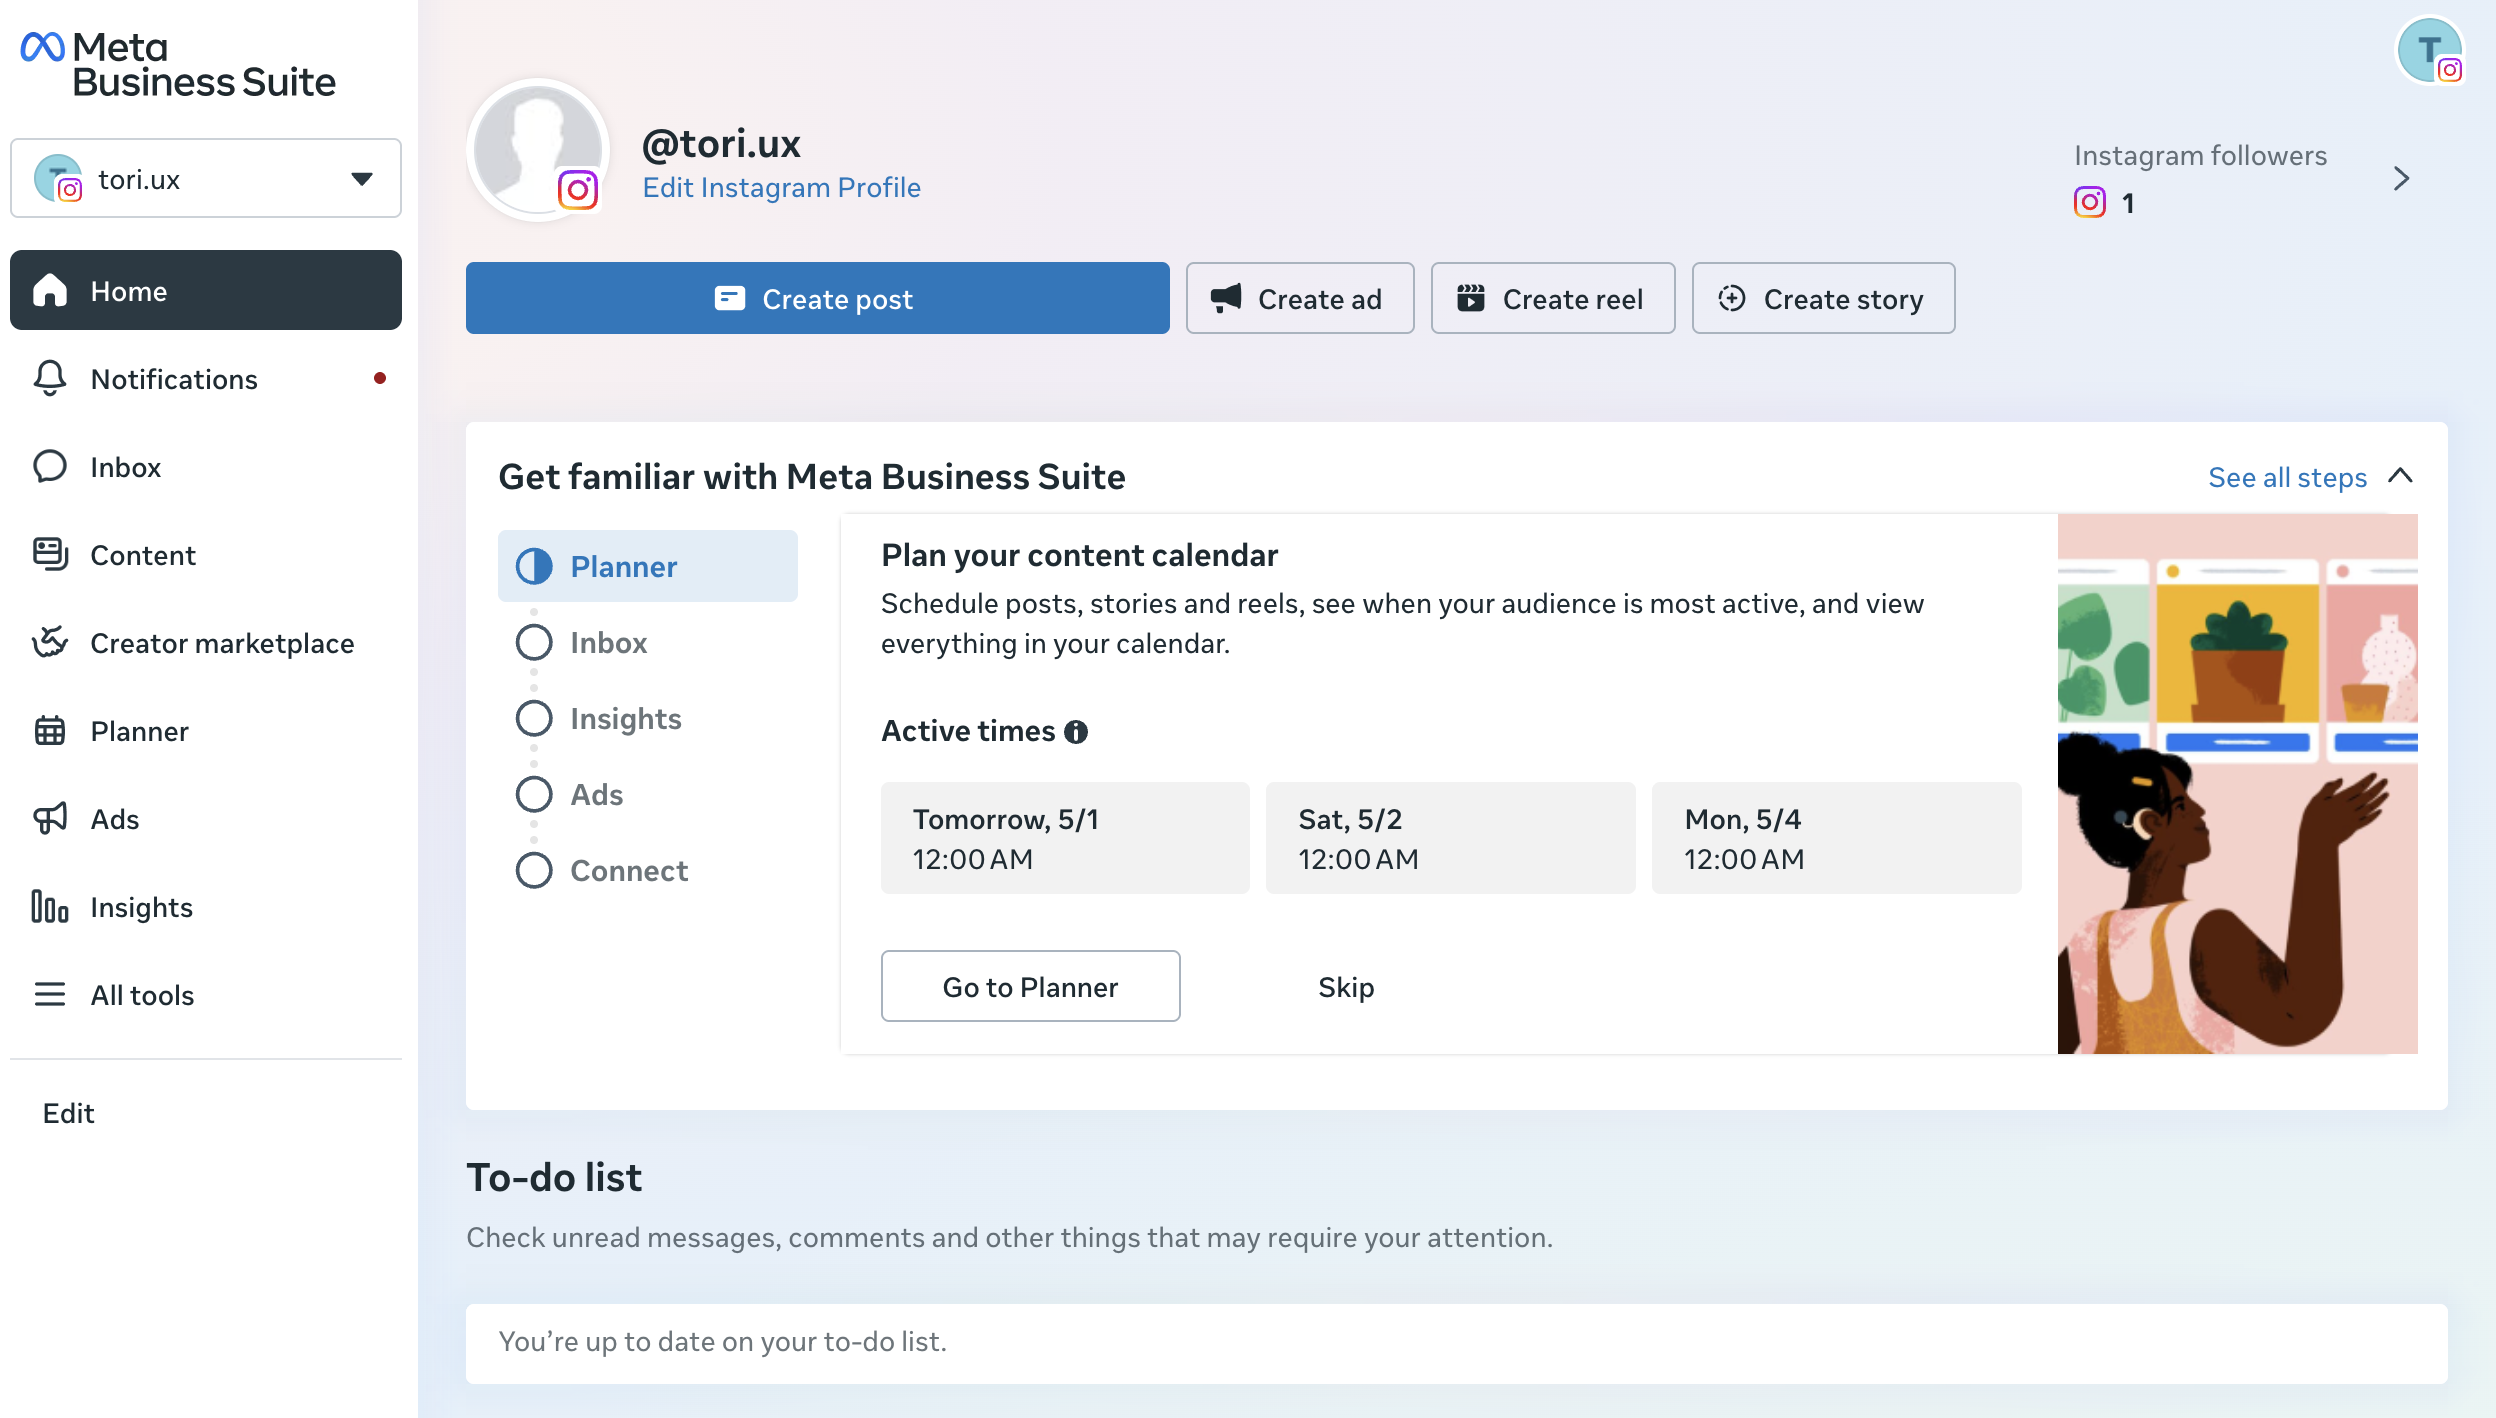Click Edit Instagram Profile link

pyautogui.click(x=781, y=188)
